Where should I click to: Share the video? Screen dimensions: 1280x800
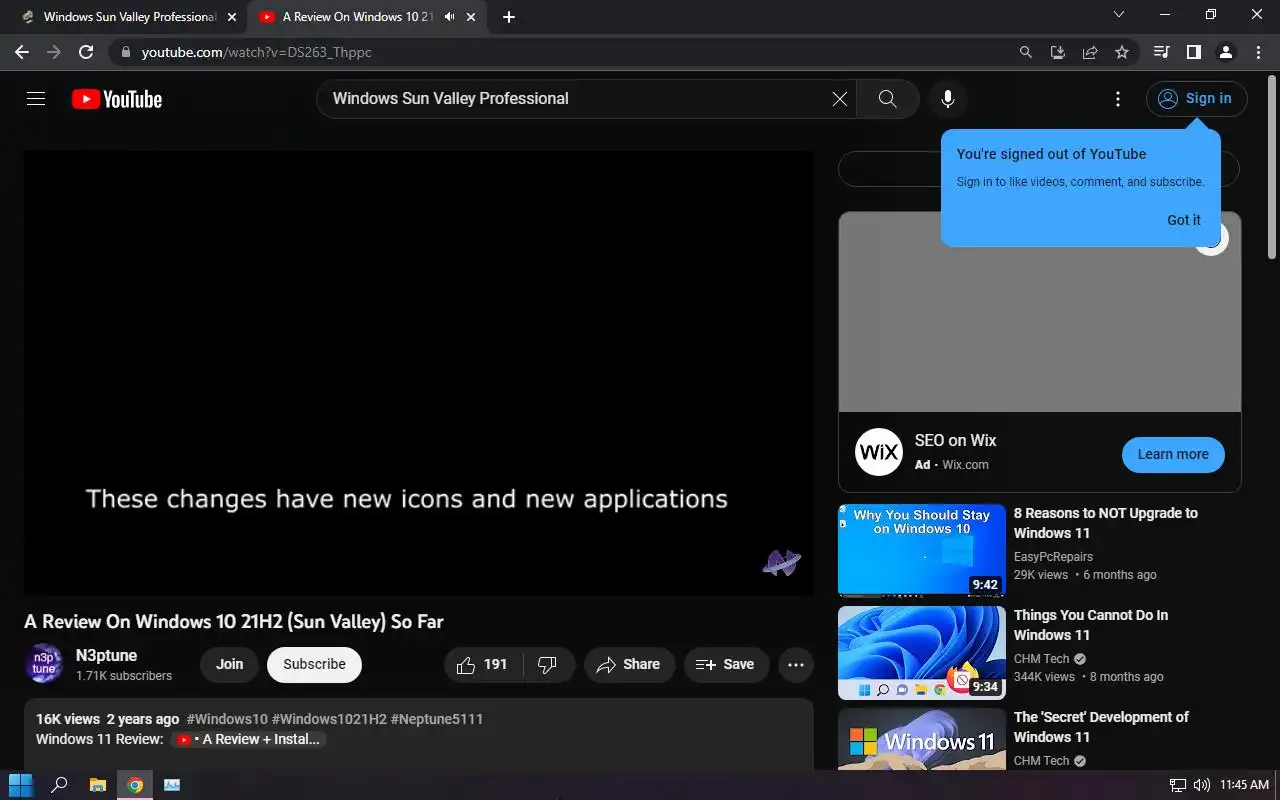click(629, 665)
